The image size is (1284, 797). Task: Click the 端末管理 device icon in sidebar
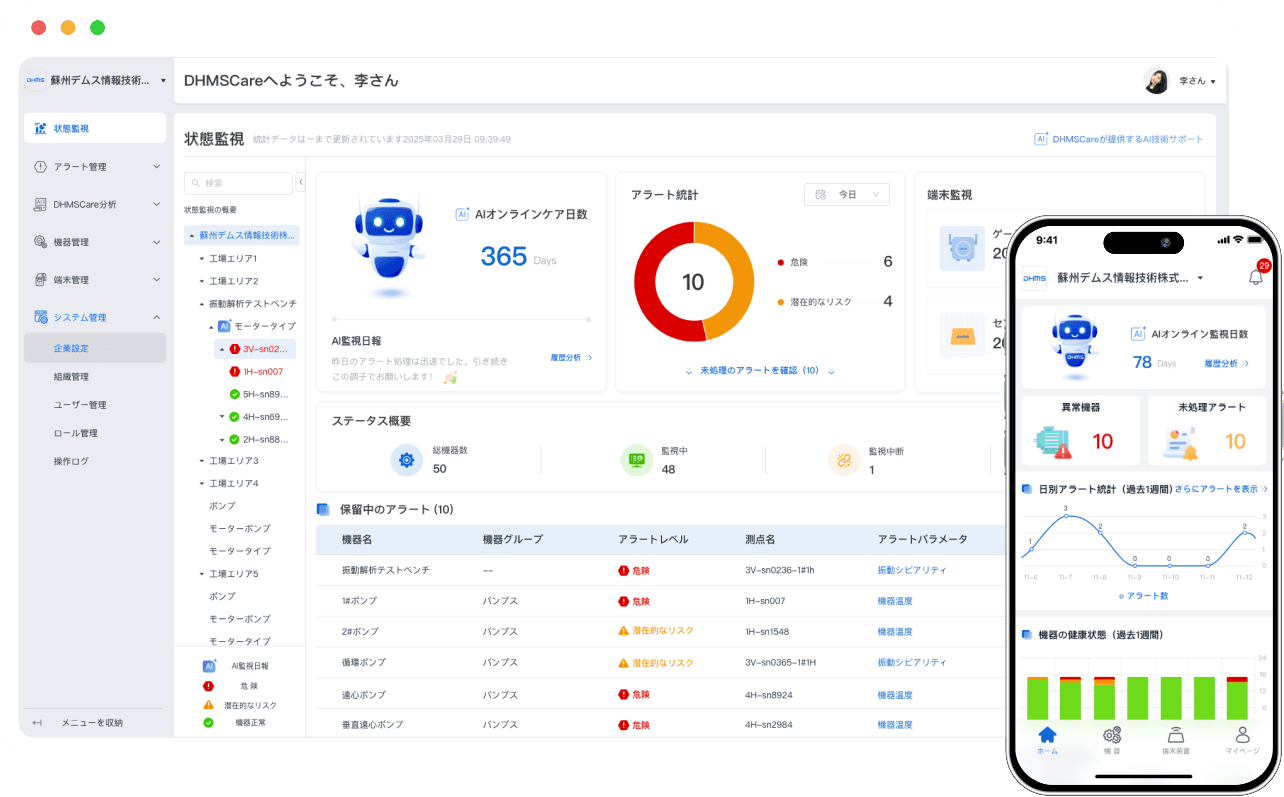point(40,279)
